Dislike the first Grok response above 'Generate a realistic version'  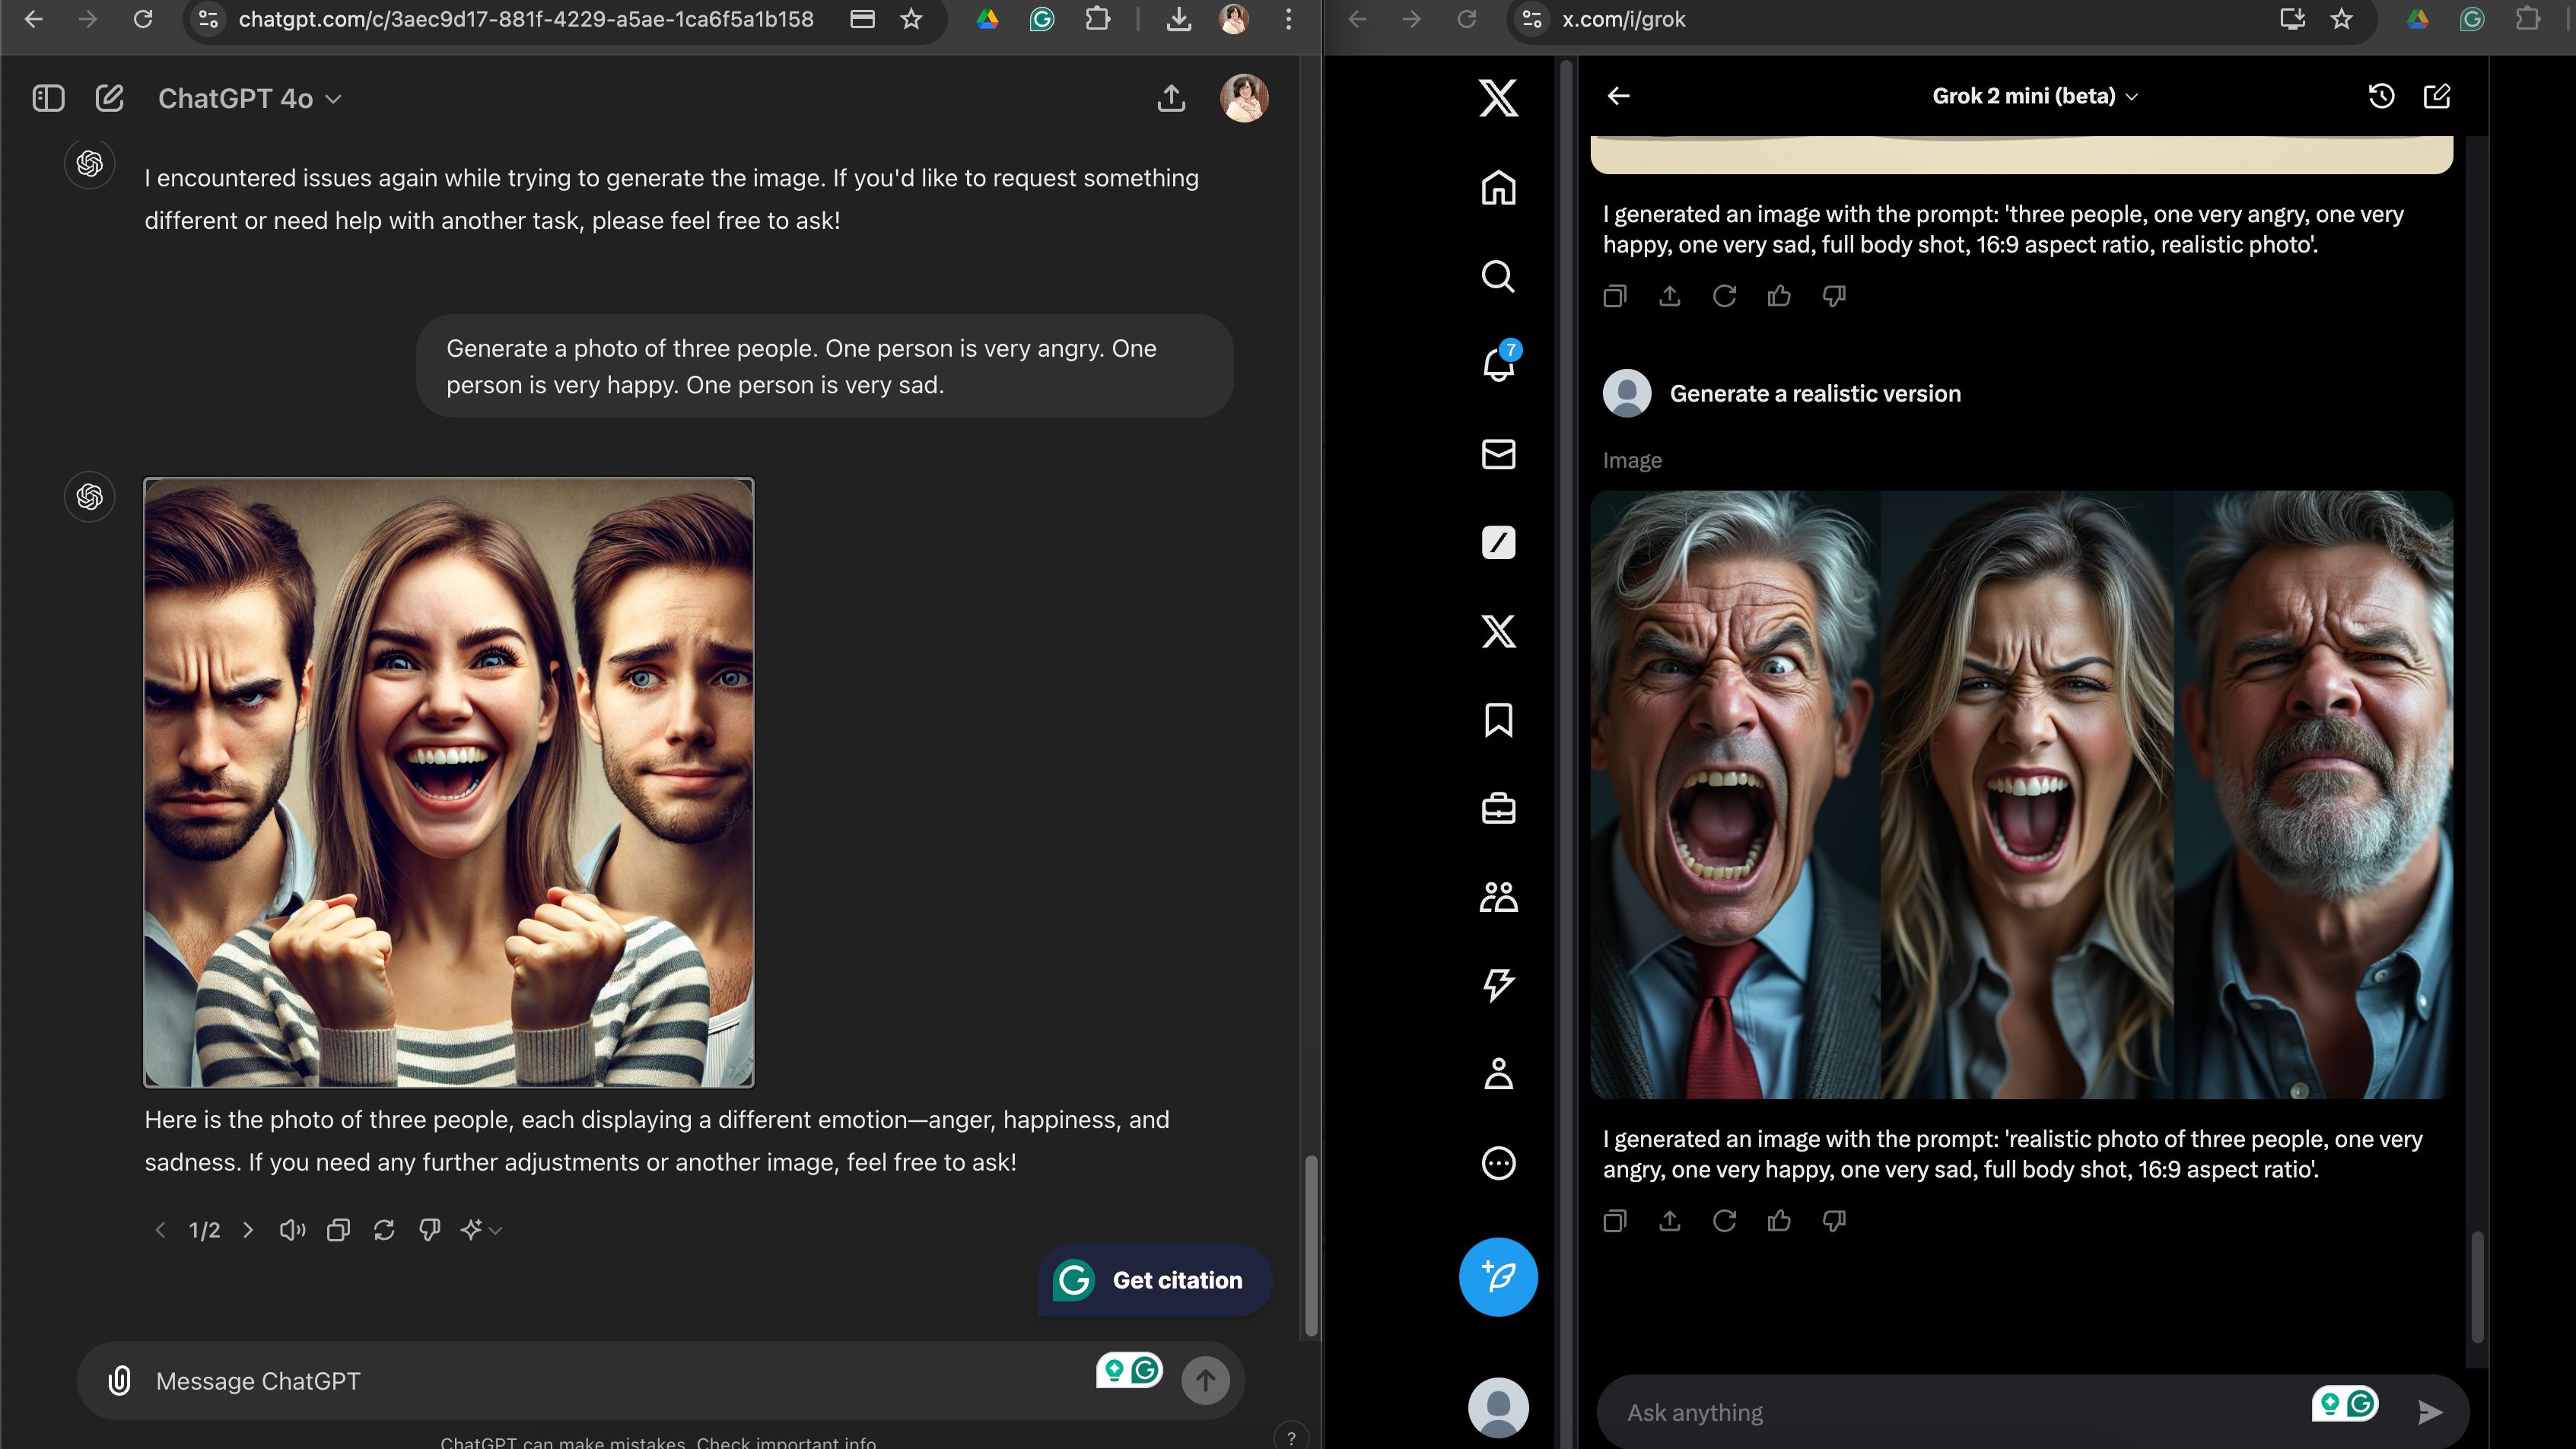tap(1834, 296)
